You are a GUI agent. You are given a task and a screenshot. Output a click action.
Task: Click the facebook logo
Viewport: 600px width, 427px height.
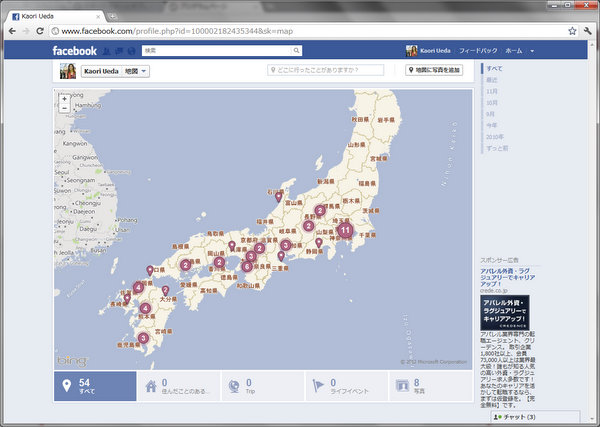click(75, 51)
